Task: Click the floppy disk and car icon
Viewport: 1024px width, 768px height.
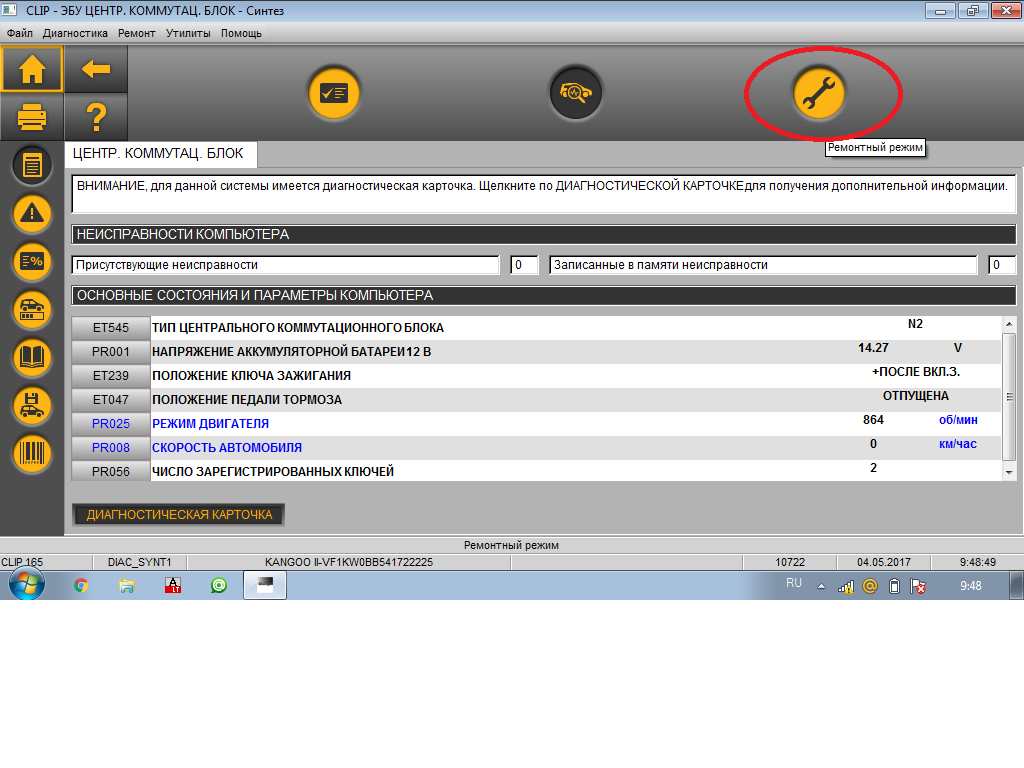Action: tap(32, 405)
